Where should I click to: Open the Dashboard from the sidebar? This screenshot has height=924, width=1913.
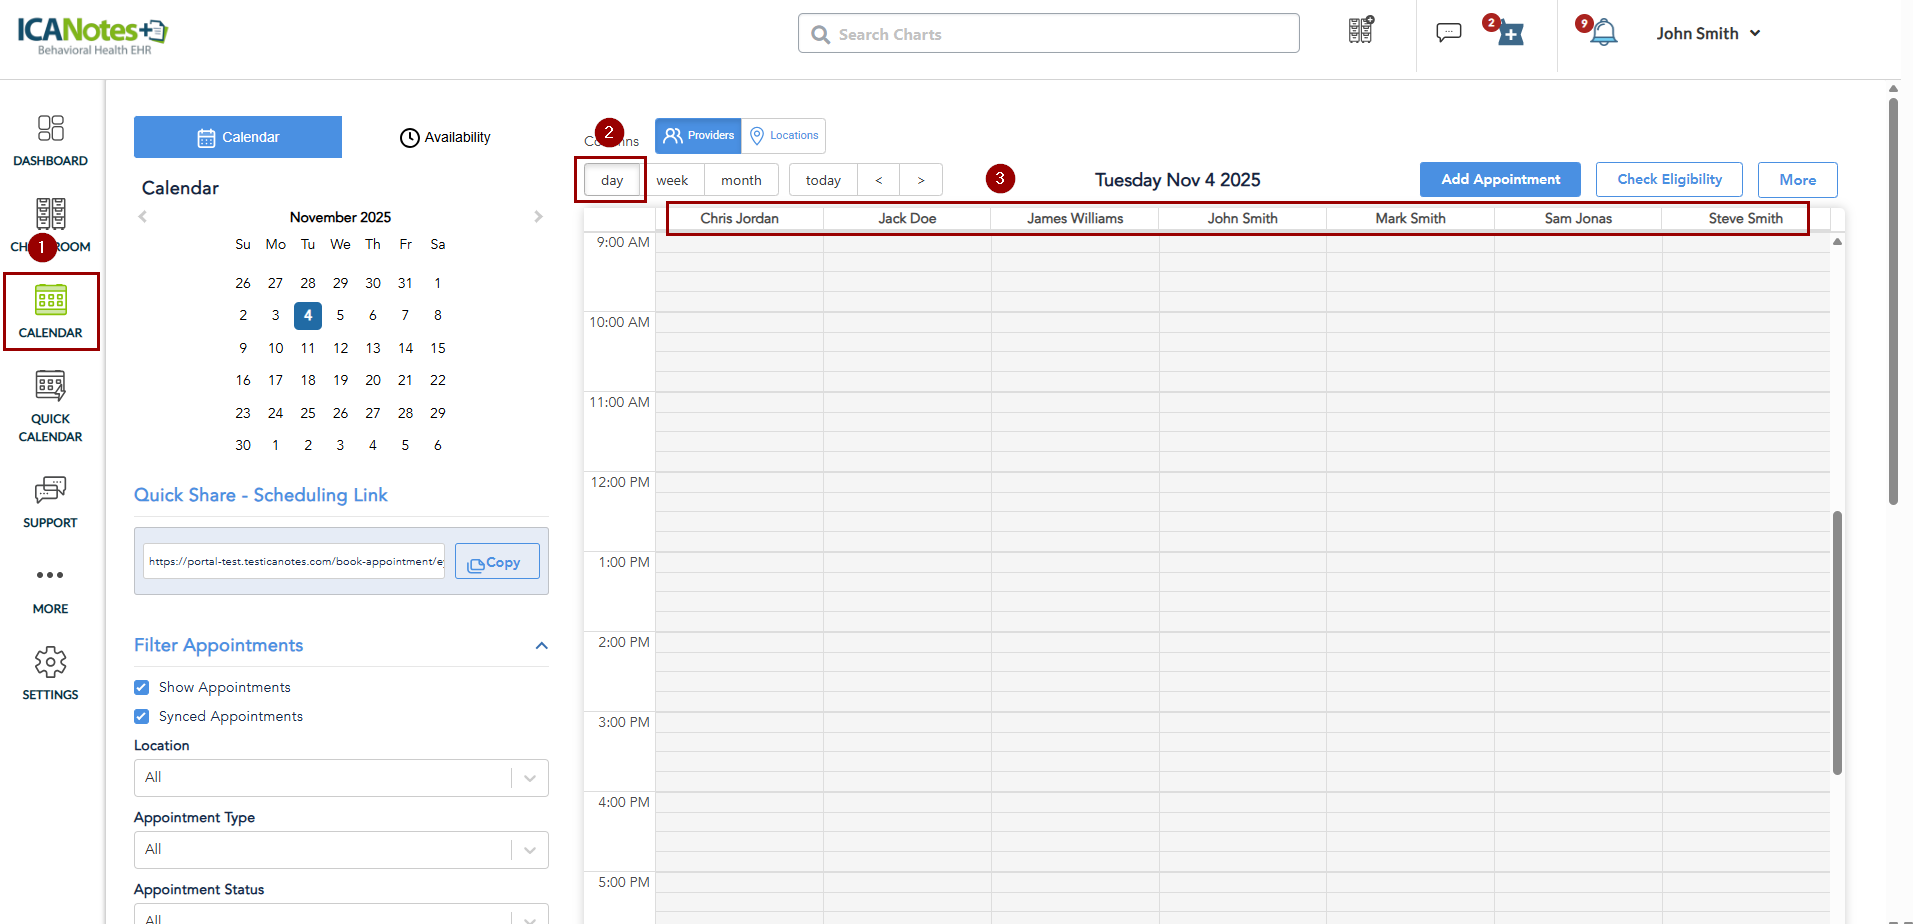click(50, 139)
